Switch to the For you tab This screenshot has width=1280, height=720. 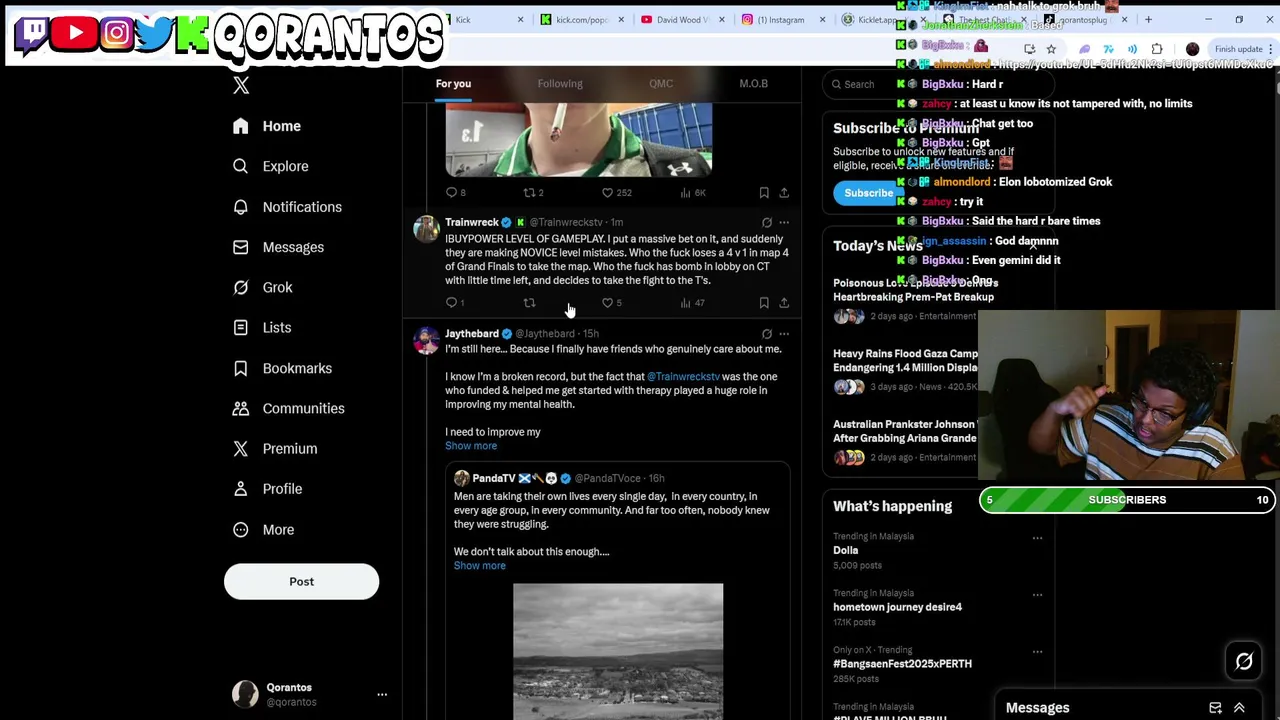[x=453, y=84]
